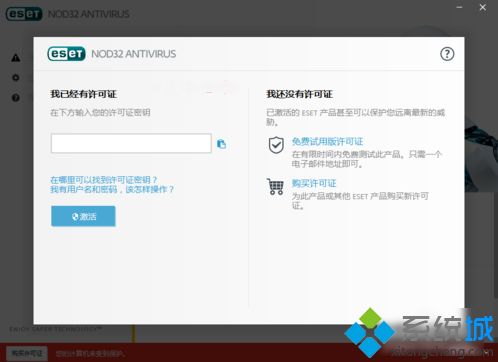The image size is (498, 362).
Task: Paste license key using clipboard icon
Action: 221,144
